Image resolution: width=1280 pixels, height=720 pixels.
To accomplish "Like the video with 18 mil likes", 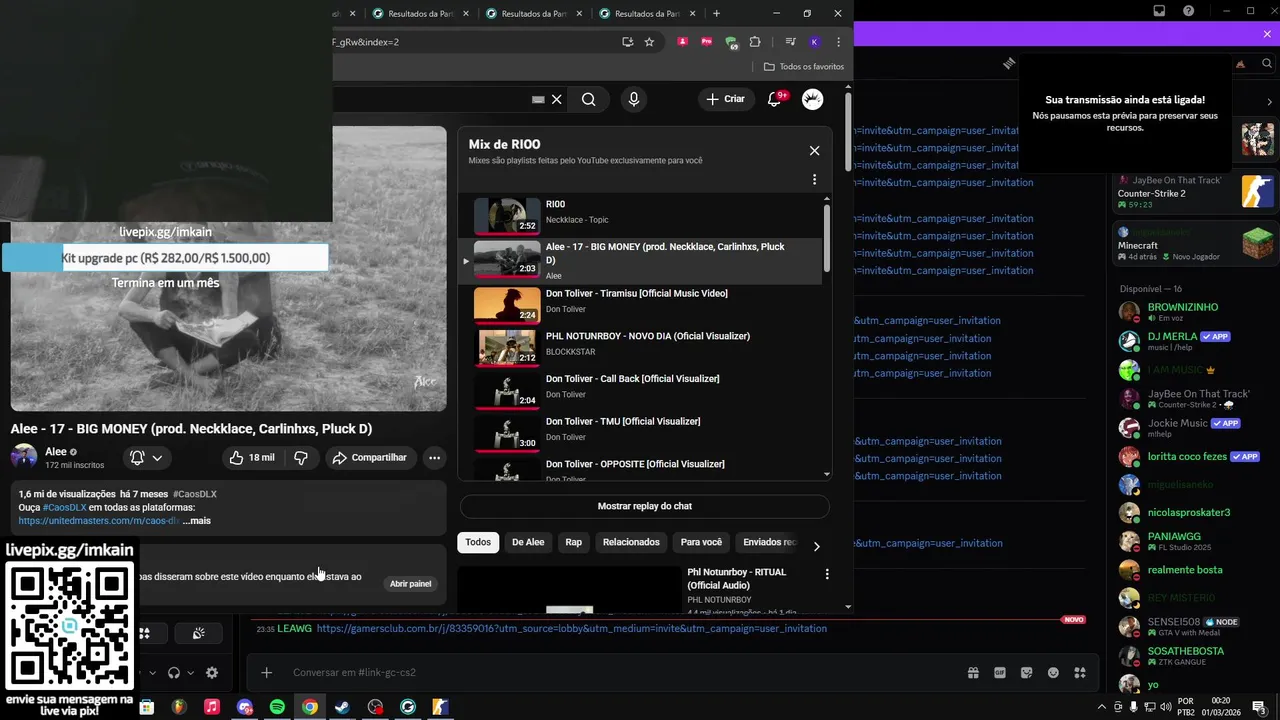I will point(252,458).
